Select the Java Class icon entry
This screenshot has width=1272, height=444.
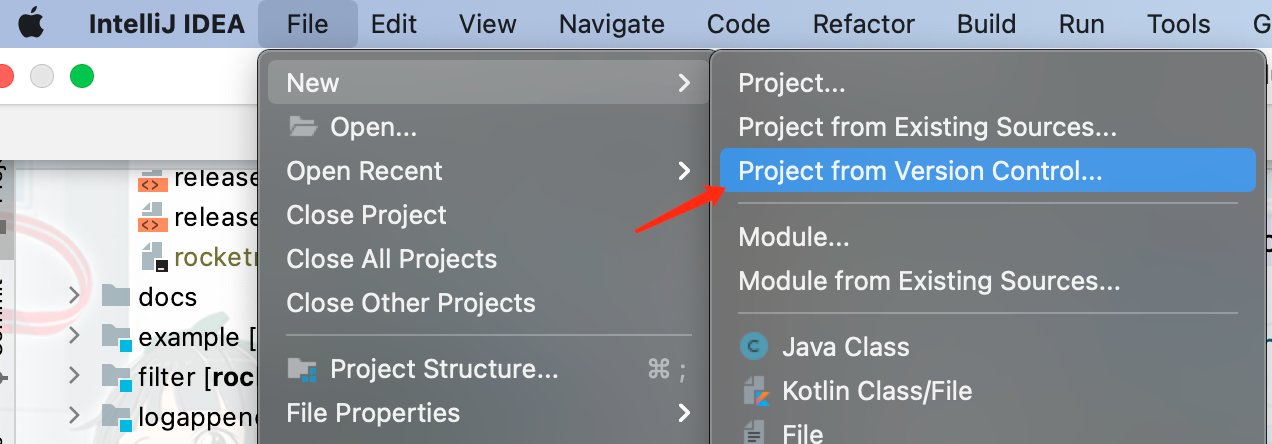pos(752,347)
